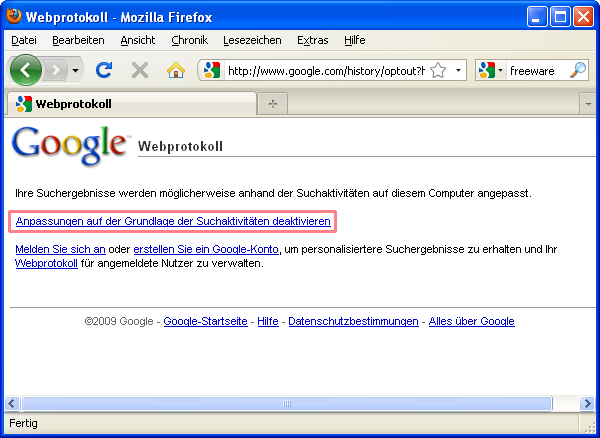Viewport: 600px width, 438px height.
Task: Maximize the Firefox window
Action: point(560,17)
